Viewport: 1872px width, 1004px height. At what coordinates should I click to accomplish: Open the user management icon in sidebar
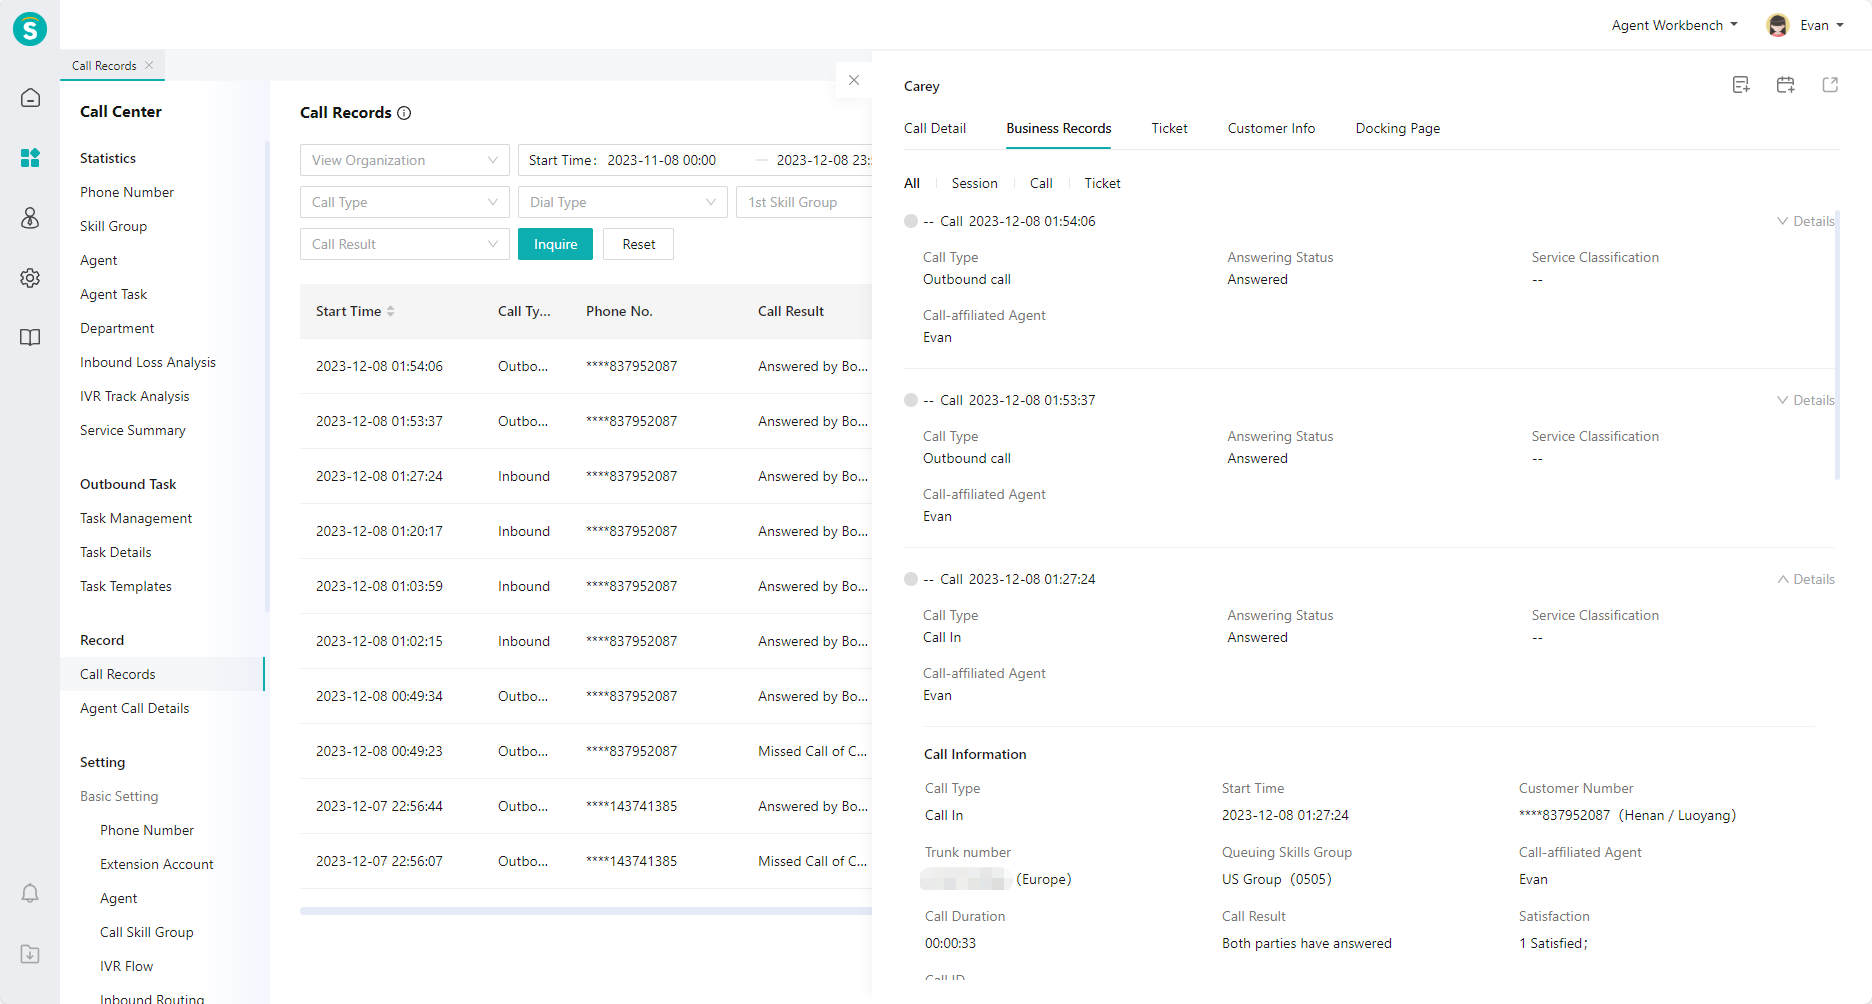point(30,218)
